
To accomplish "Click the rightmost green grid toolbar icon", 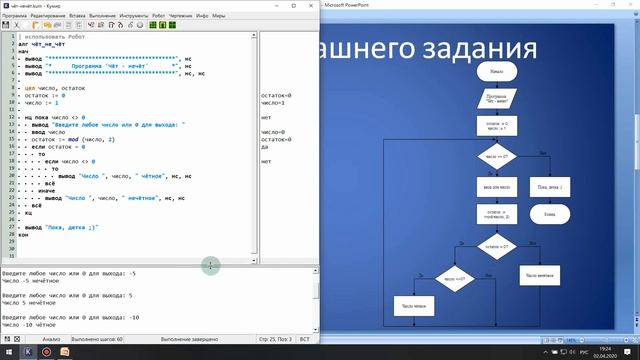I will click(172, 25).
